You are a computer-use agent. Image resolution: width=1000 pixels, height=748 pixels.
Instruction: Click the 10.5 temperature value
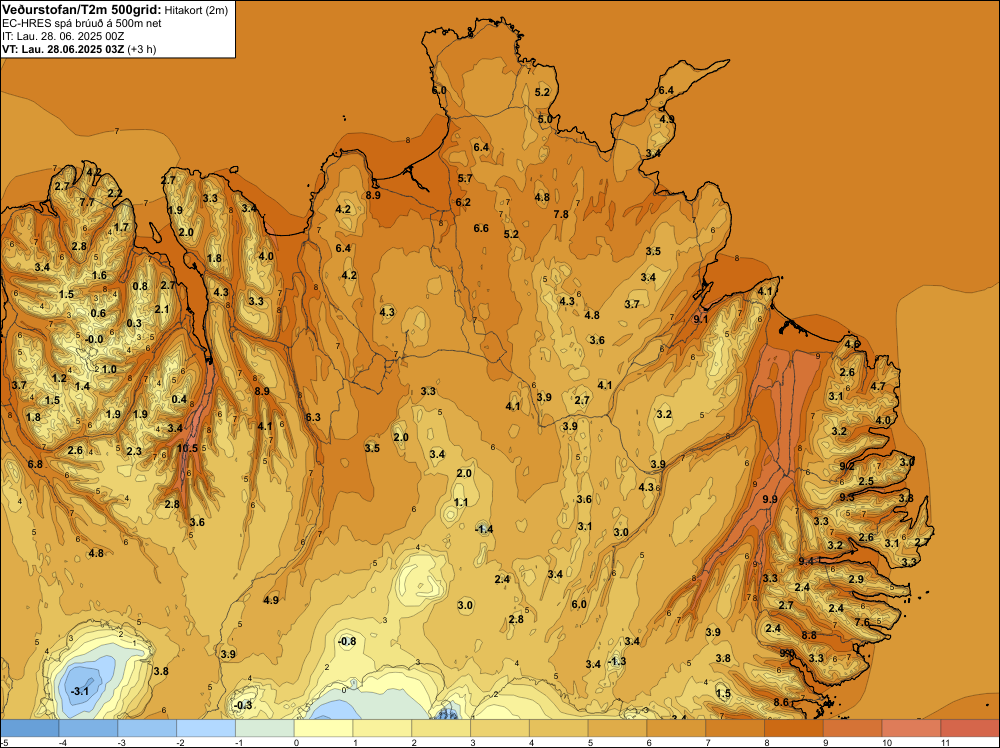188,448
